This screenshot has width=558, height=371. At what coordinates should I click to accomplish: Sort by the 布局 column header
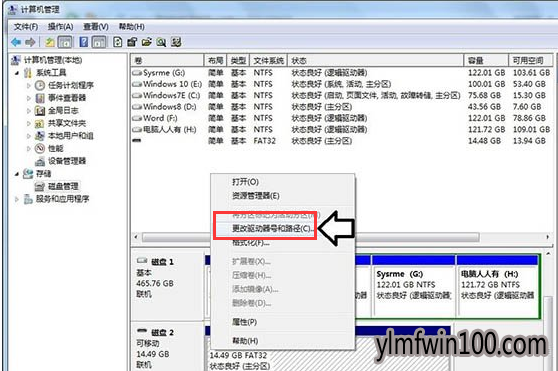pyautogui.click(x=215, y=60)
